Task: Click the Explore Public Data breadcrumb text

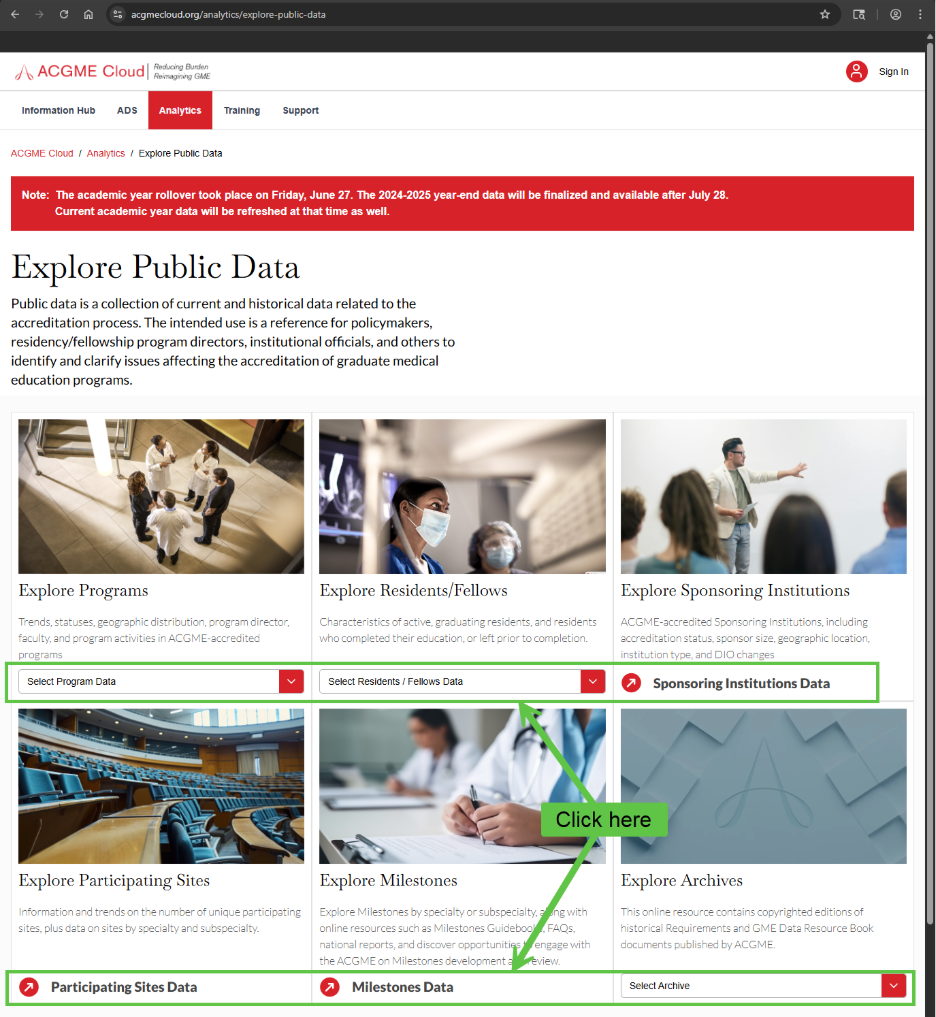Action: pos(180,154)
